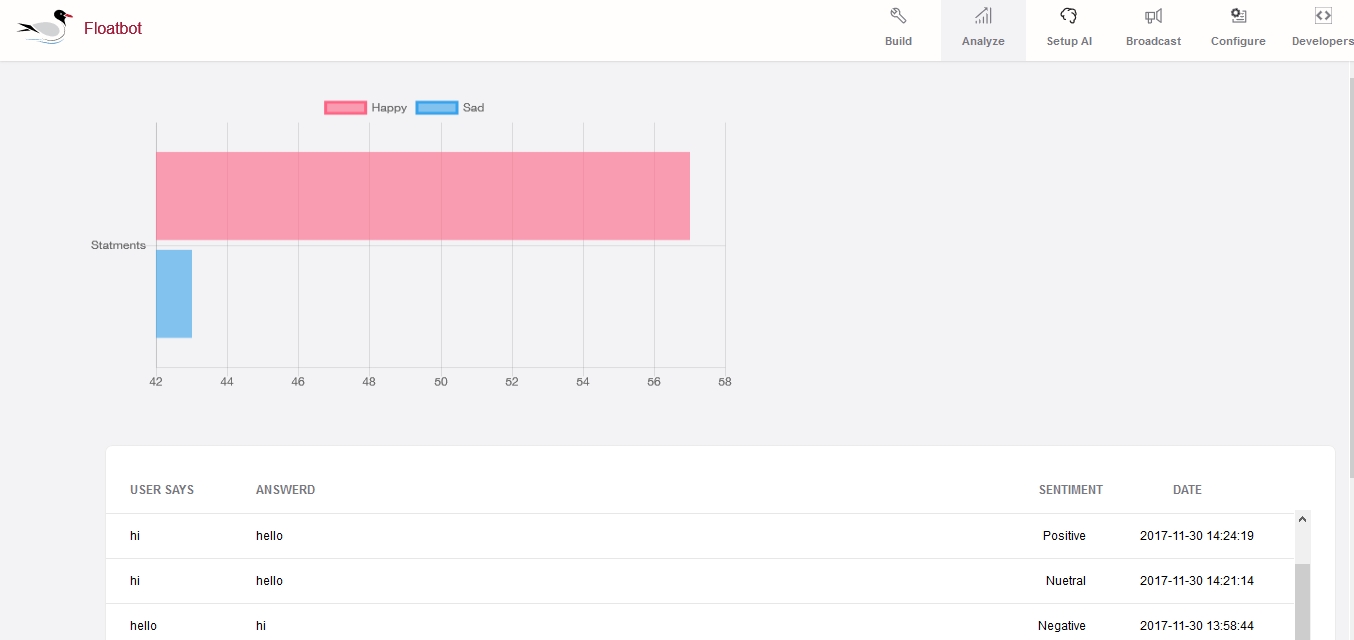Select the Build wrench icon

tap(898, 15)
